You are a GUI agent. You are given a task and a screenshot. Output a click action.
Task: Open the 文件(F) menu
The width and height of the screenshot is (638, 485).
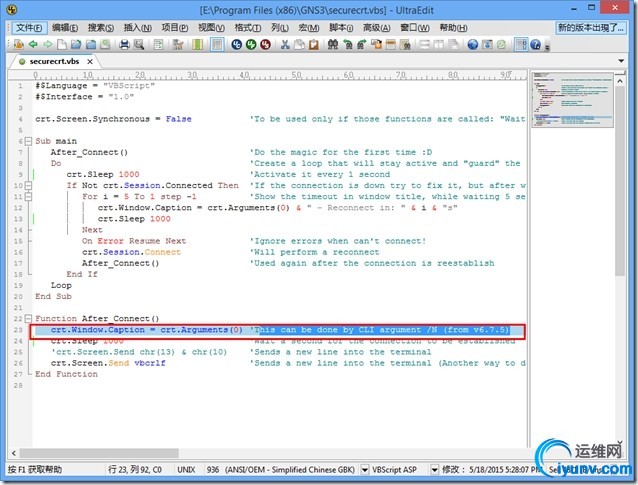pos(29,28)
